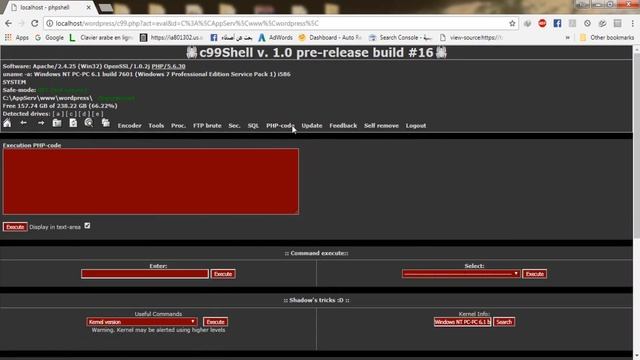Open the parent folder icon
This screenshot has height=360, width=640.
point(57,123)
